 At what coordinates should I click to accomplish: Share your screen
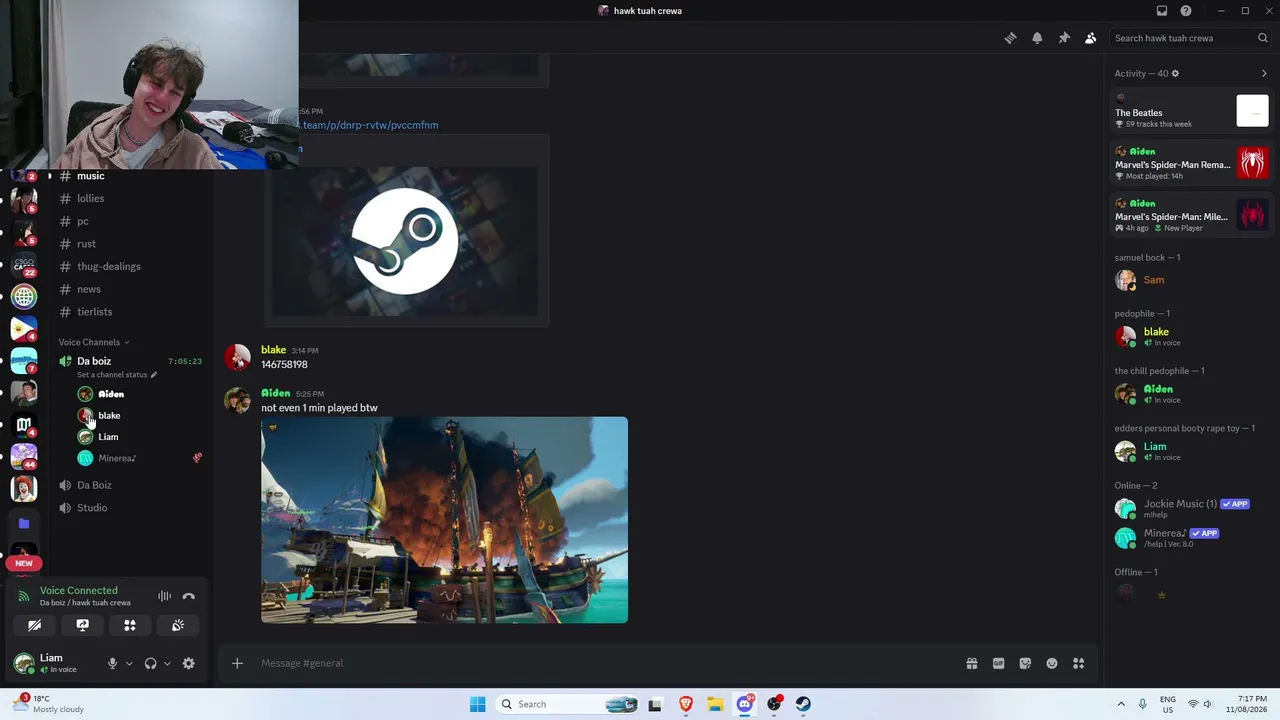coord(82,625)
